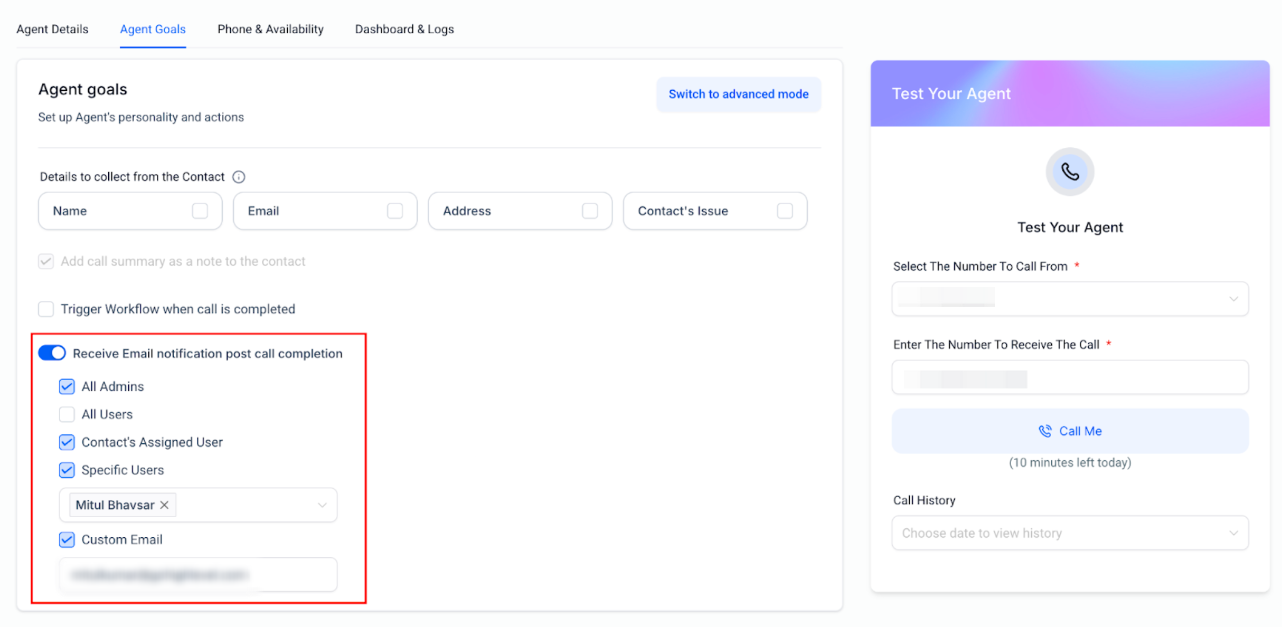
Task: Click the info icon beside Details to collect
Action: tap(239, 177)
